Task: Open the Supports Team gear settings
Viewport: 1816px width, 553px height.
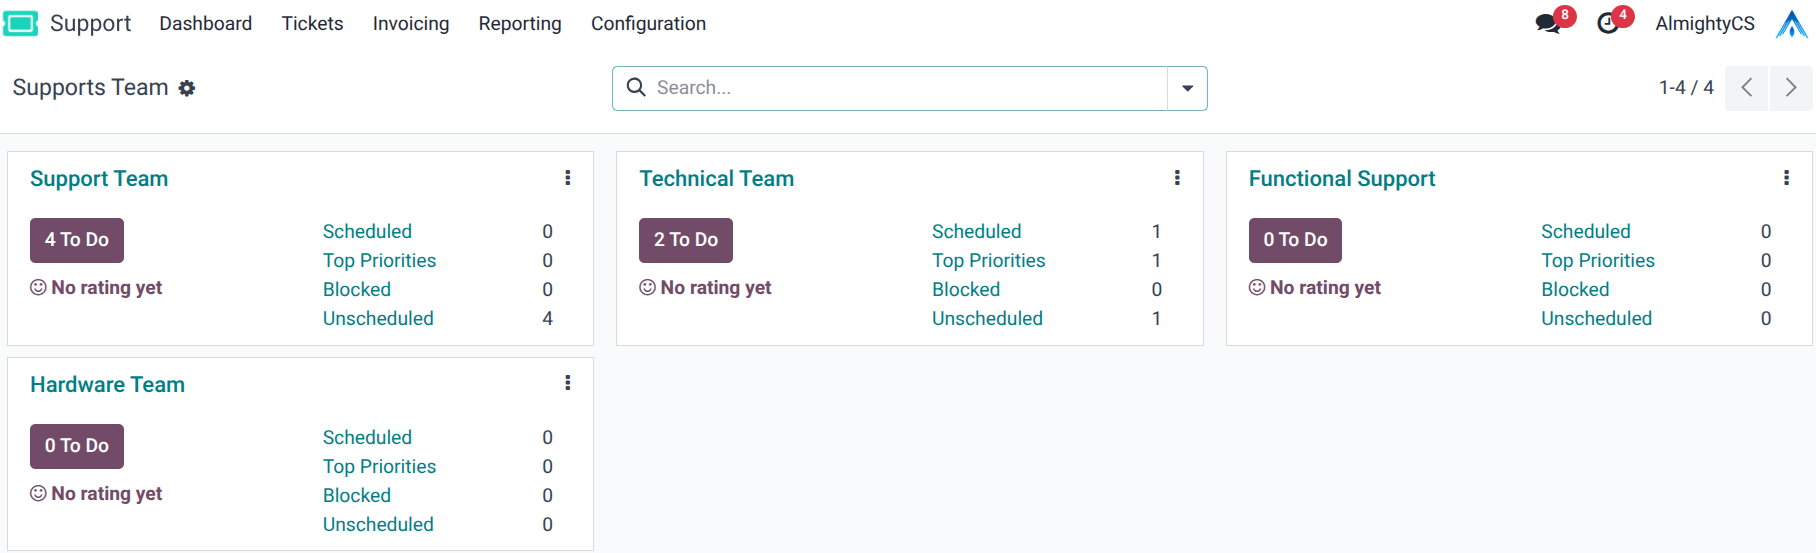Action: click(x=187, y=88)
